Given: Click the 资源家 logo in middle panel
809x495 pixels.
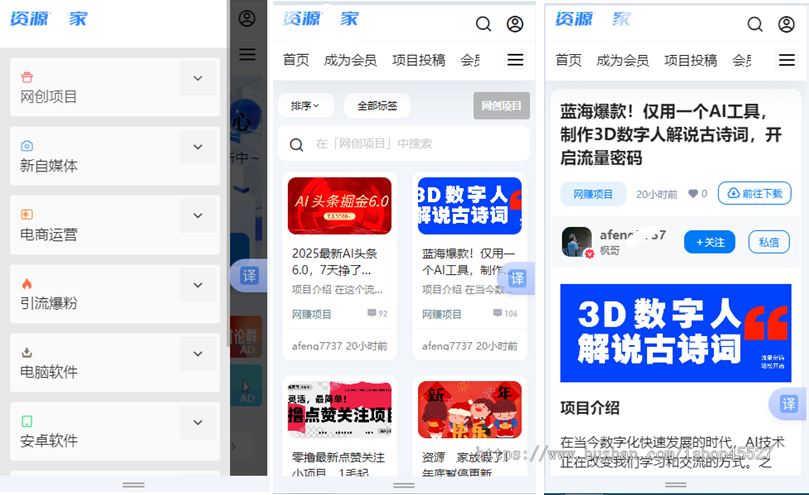Looking at the screenshot, I should (320, 19).
